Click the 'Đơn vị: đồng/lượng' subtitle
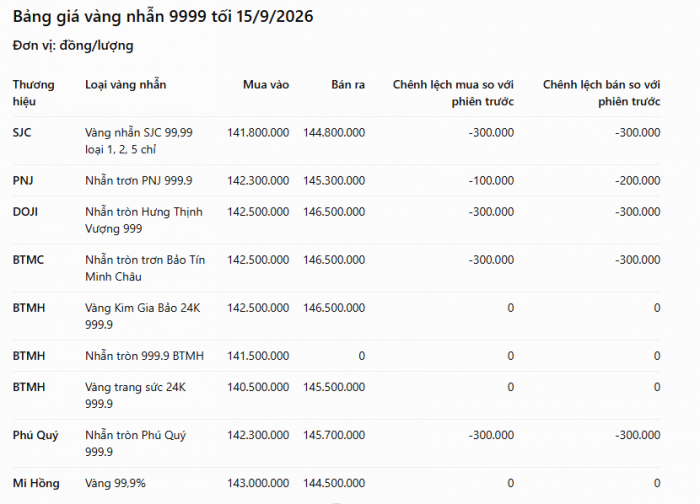 coord(73,46)
